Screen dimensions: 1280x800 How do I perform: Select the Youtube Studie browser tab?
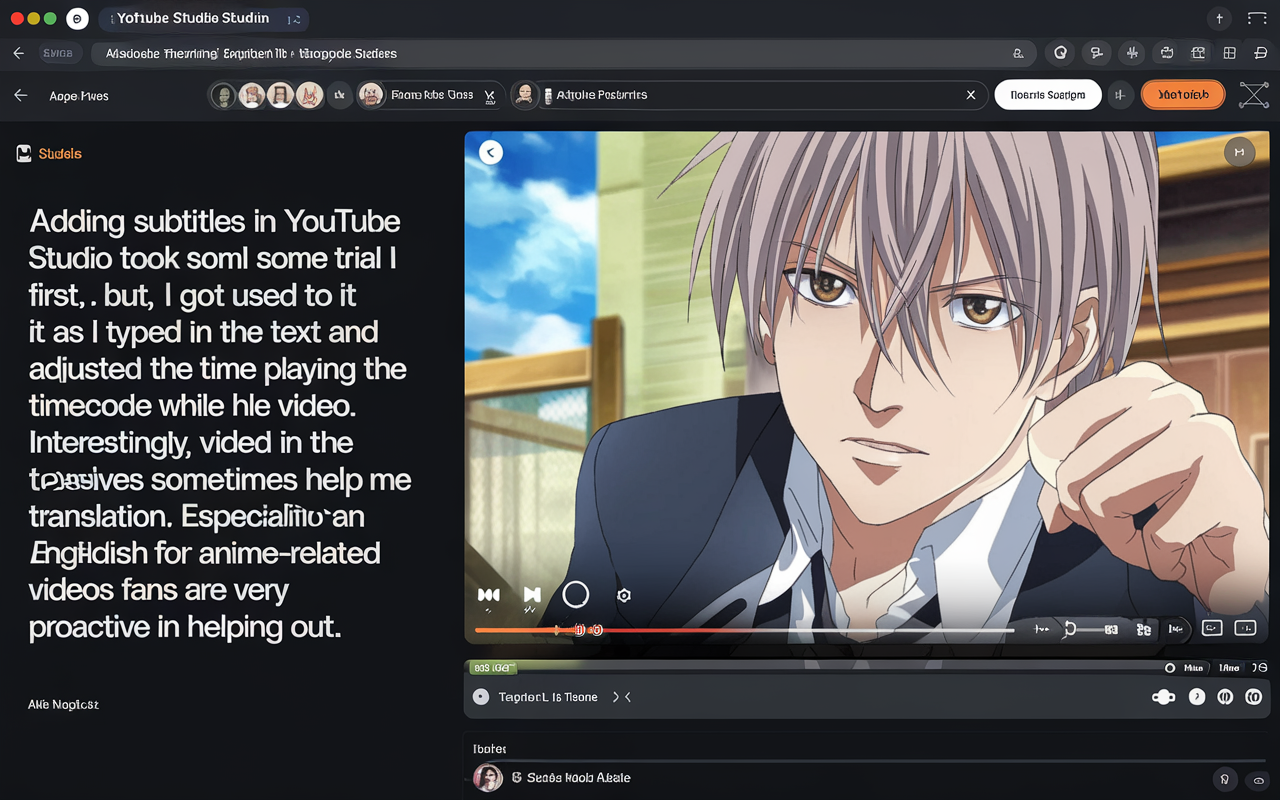point(203,18)
